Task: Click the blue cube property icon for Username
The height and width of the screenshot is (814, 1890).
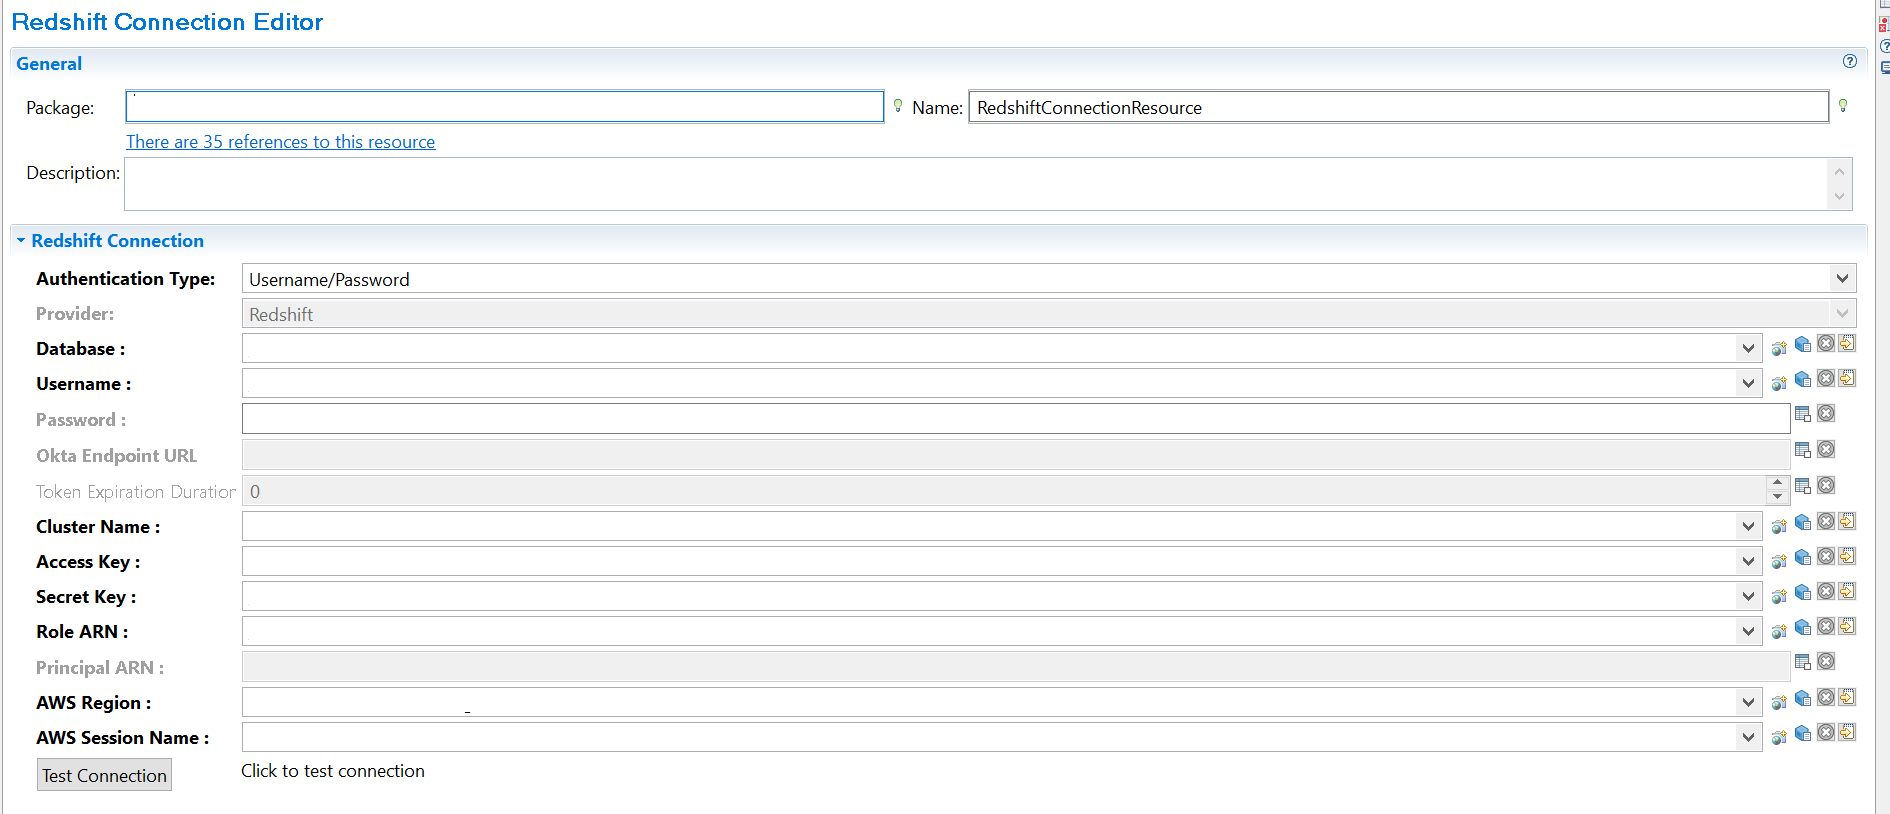Action: coord(1803,379)
